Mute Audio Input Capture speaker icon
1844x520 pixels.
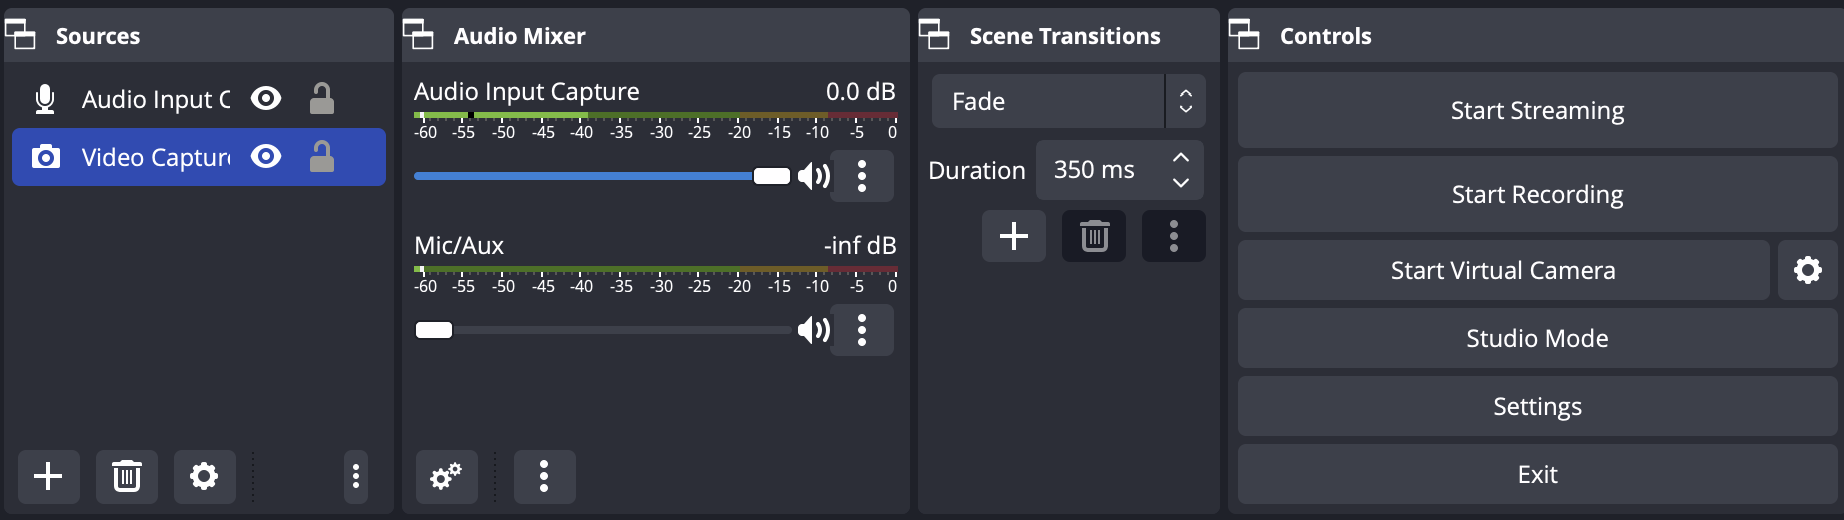(814, 177)
